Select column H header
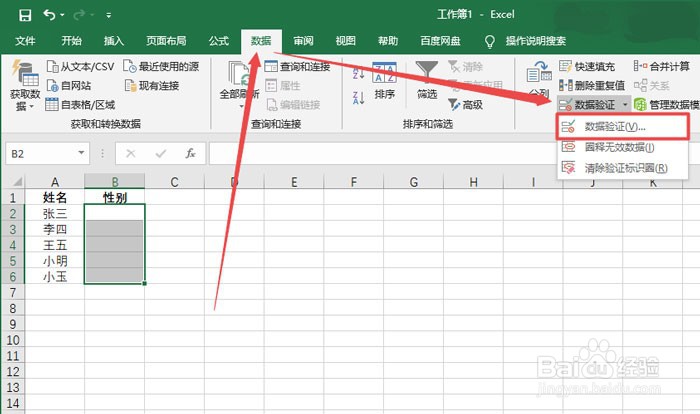The width and height of the screenshot is (700, 414). coord(474,182)
